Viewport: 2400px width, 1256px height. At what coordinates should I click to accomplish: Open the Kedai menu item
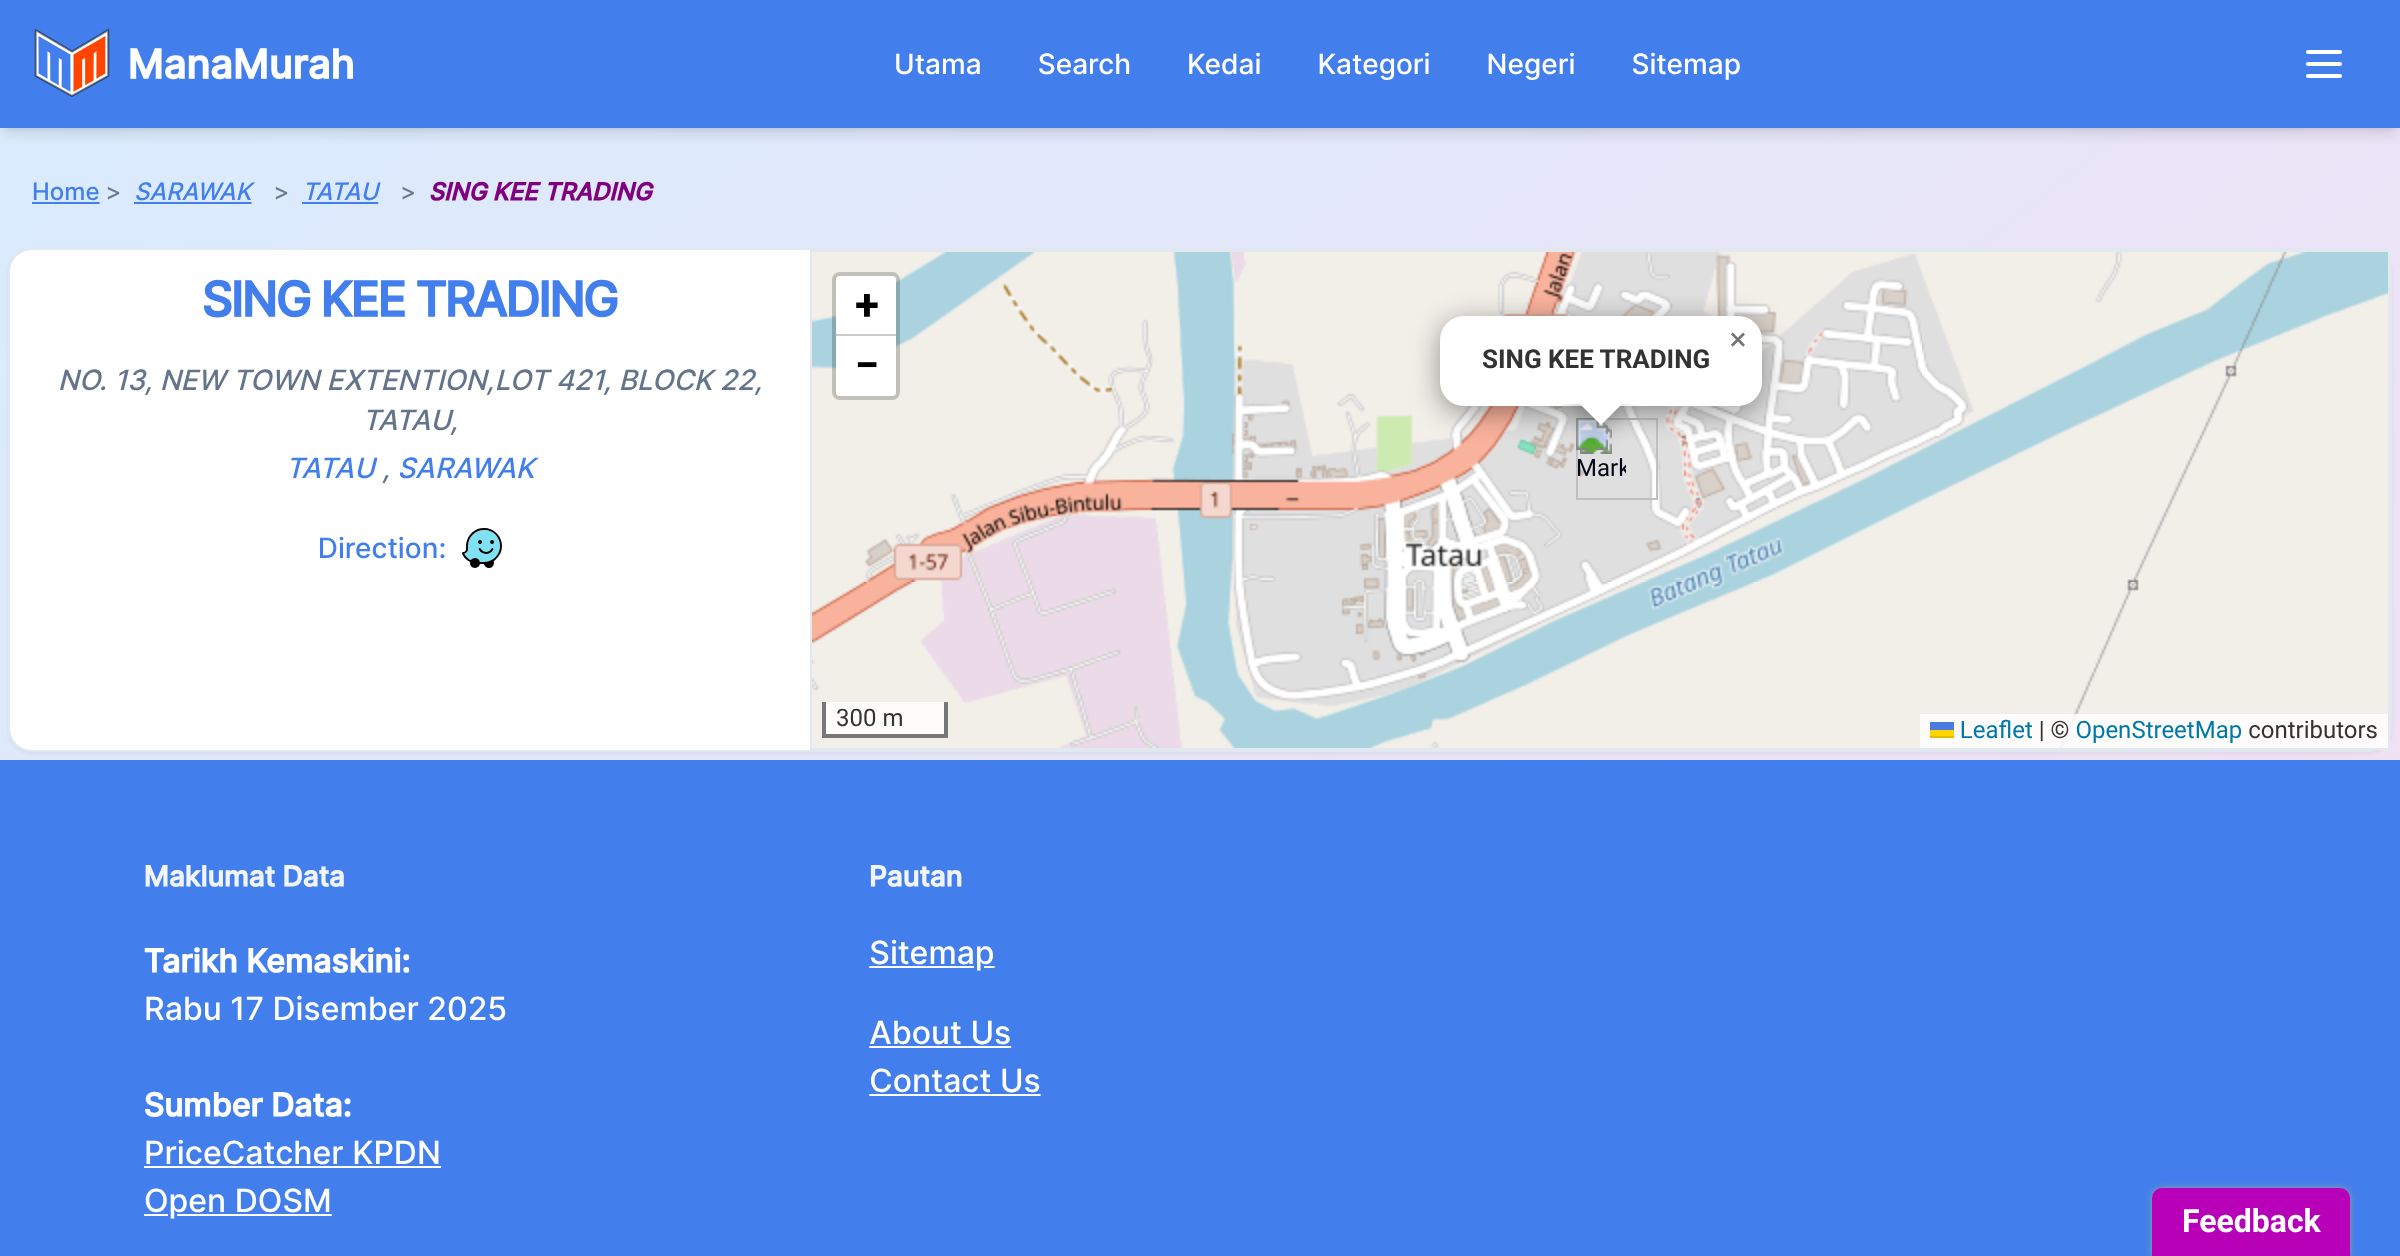pos(1223,64)
